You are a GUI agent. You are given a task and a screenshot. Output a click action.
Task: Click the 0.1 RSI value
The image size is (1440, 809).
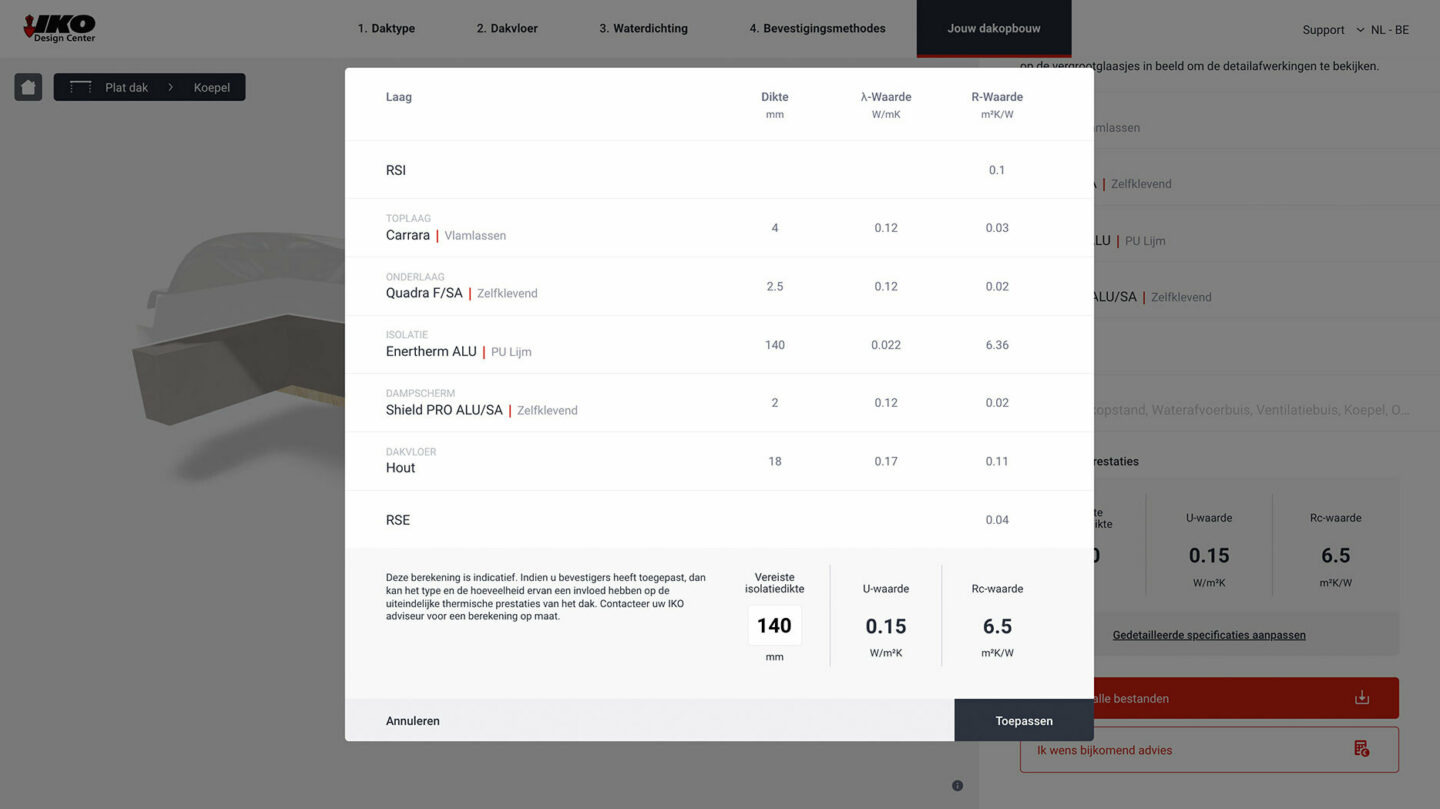pos(997,170)
